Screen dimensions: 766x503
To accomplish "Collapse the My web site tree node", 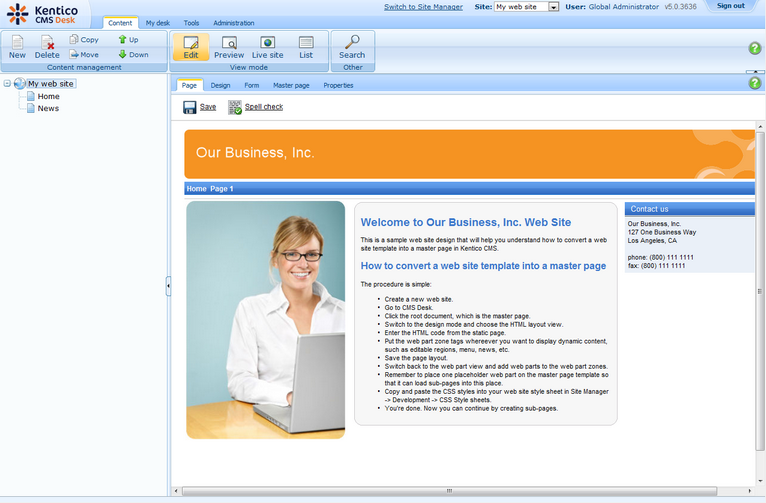I will tap(7, 84).
